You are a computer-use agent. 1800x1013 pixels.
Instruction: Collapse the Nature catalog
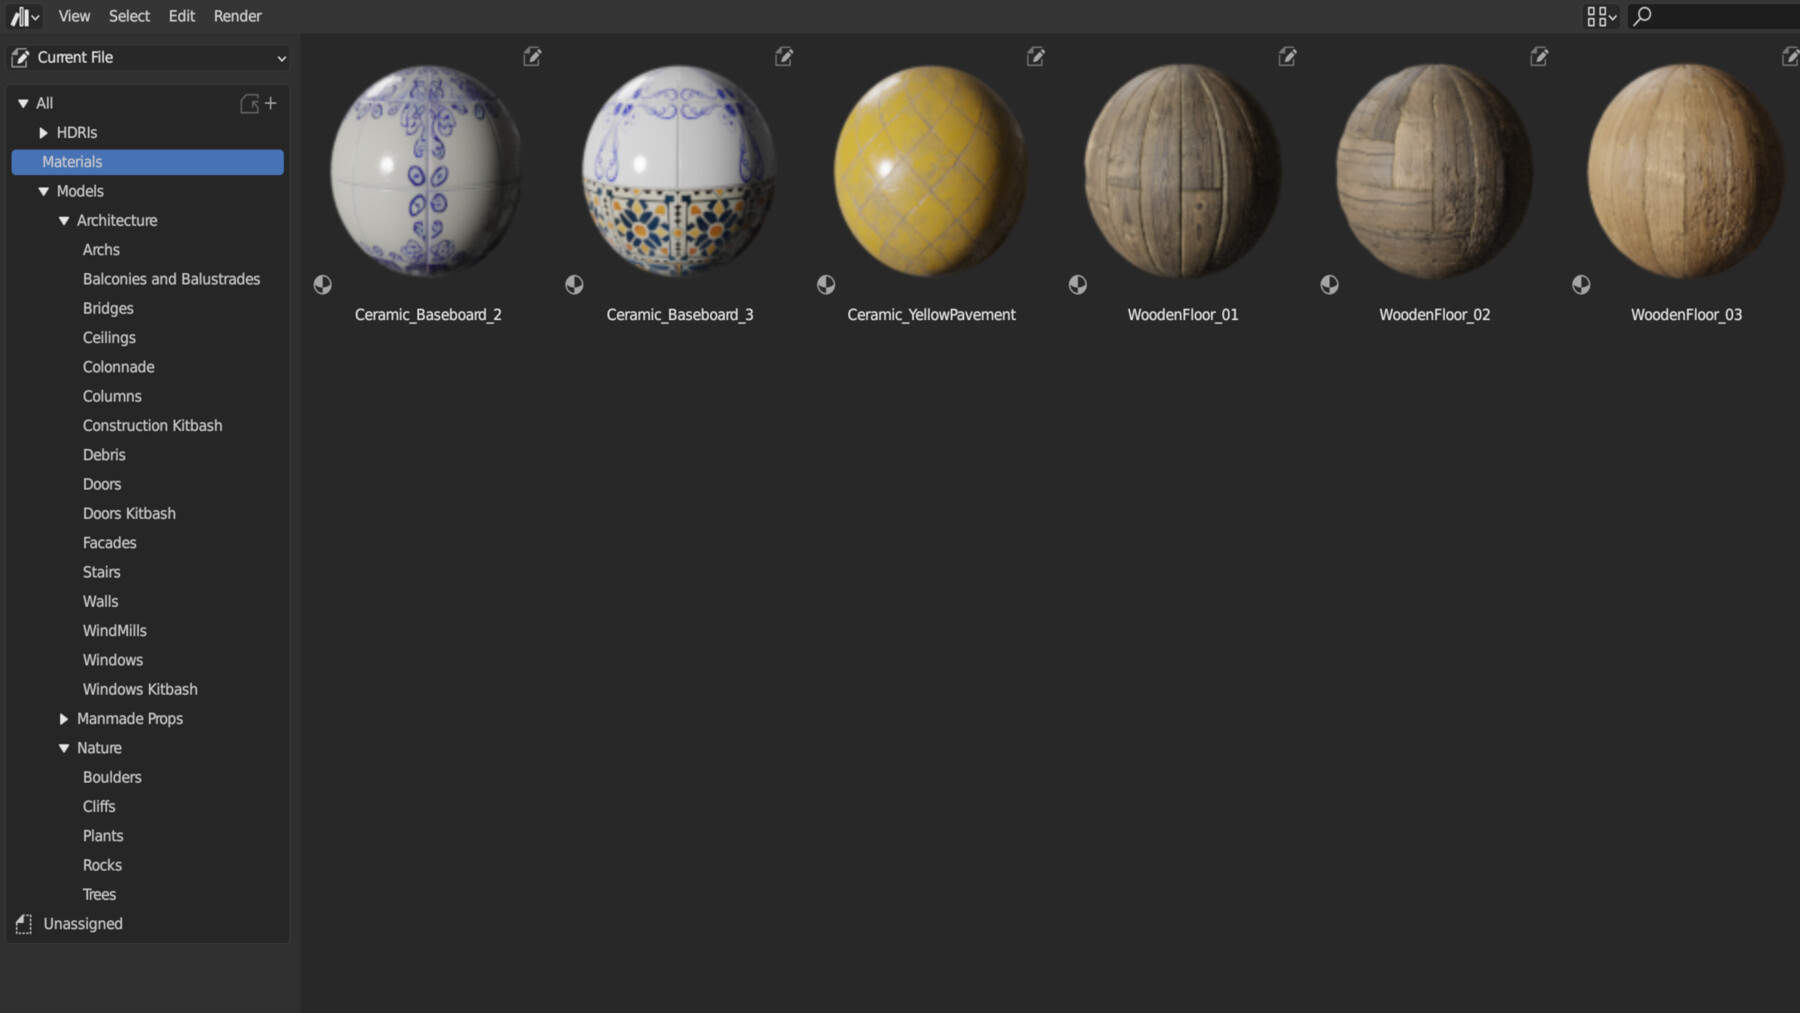coord(64,747)
